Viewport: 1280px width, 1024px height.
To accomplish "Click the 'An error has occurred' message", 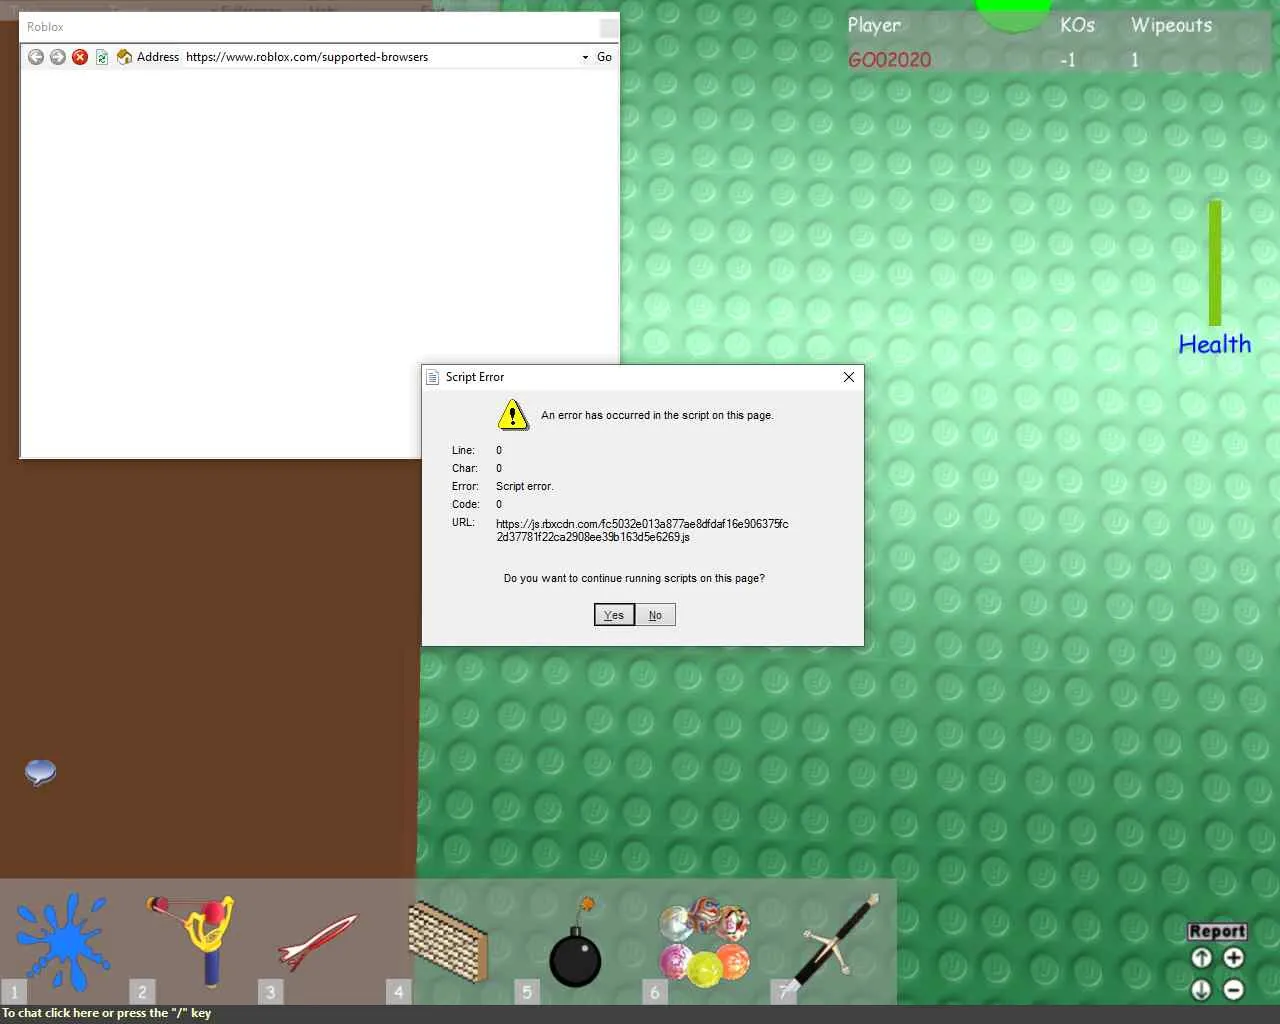I will [x=657, y=415].
